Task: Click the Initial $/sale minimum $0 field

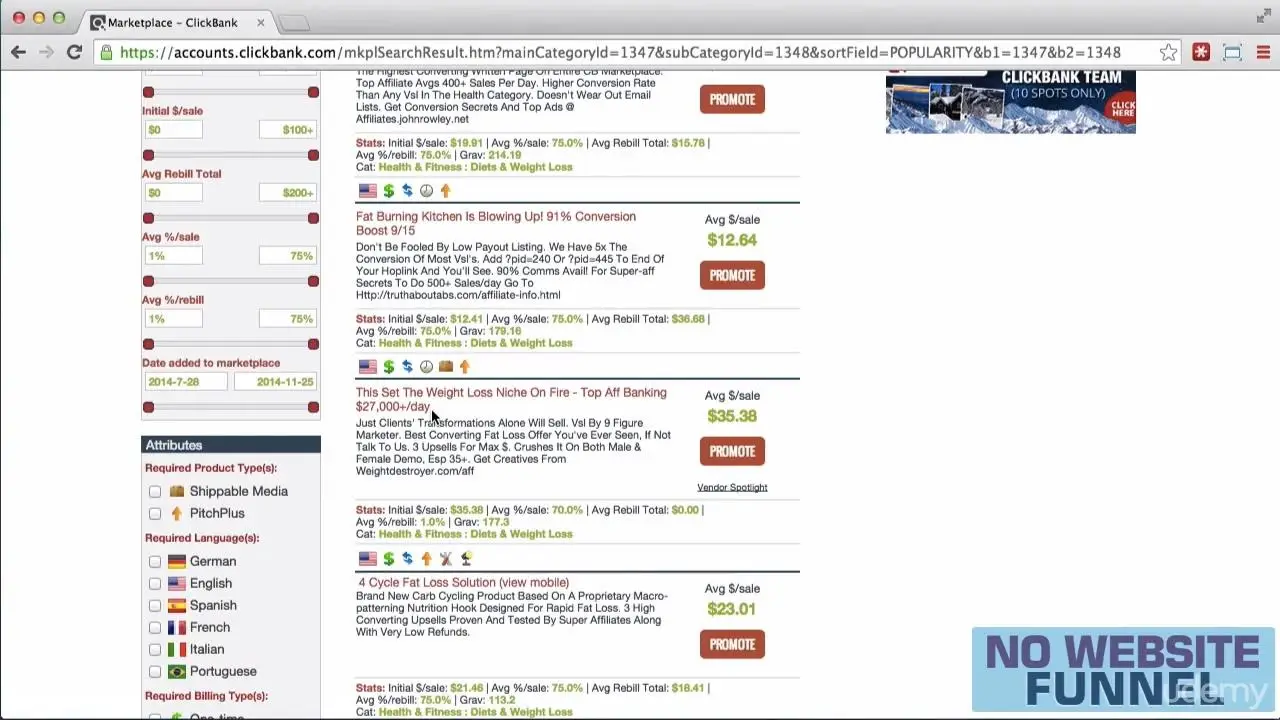Action: pos(173,130)
